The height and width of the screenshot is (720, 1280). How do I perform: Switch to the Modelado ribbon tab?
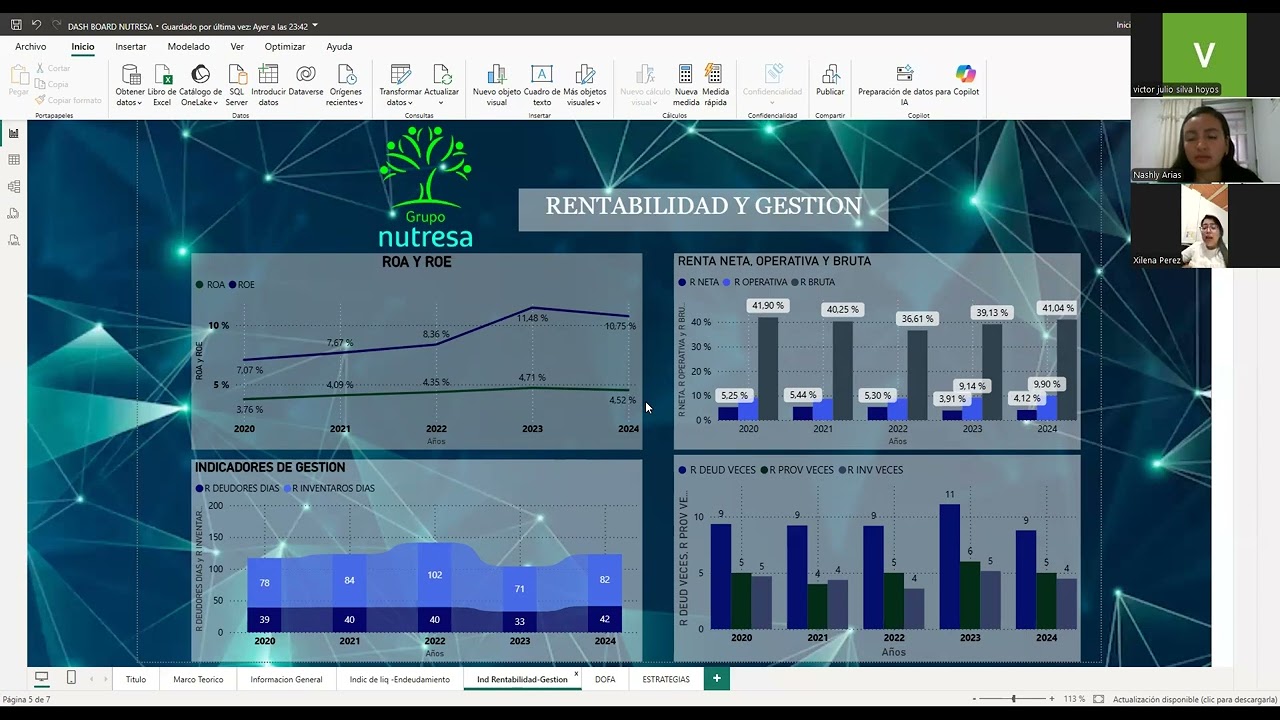pos(189,47)
